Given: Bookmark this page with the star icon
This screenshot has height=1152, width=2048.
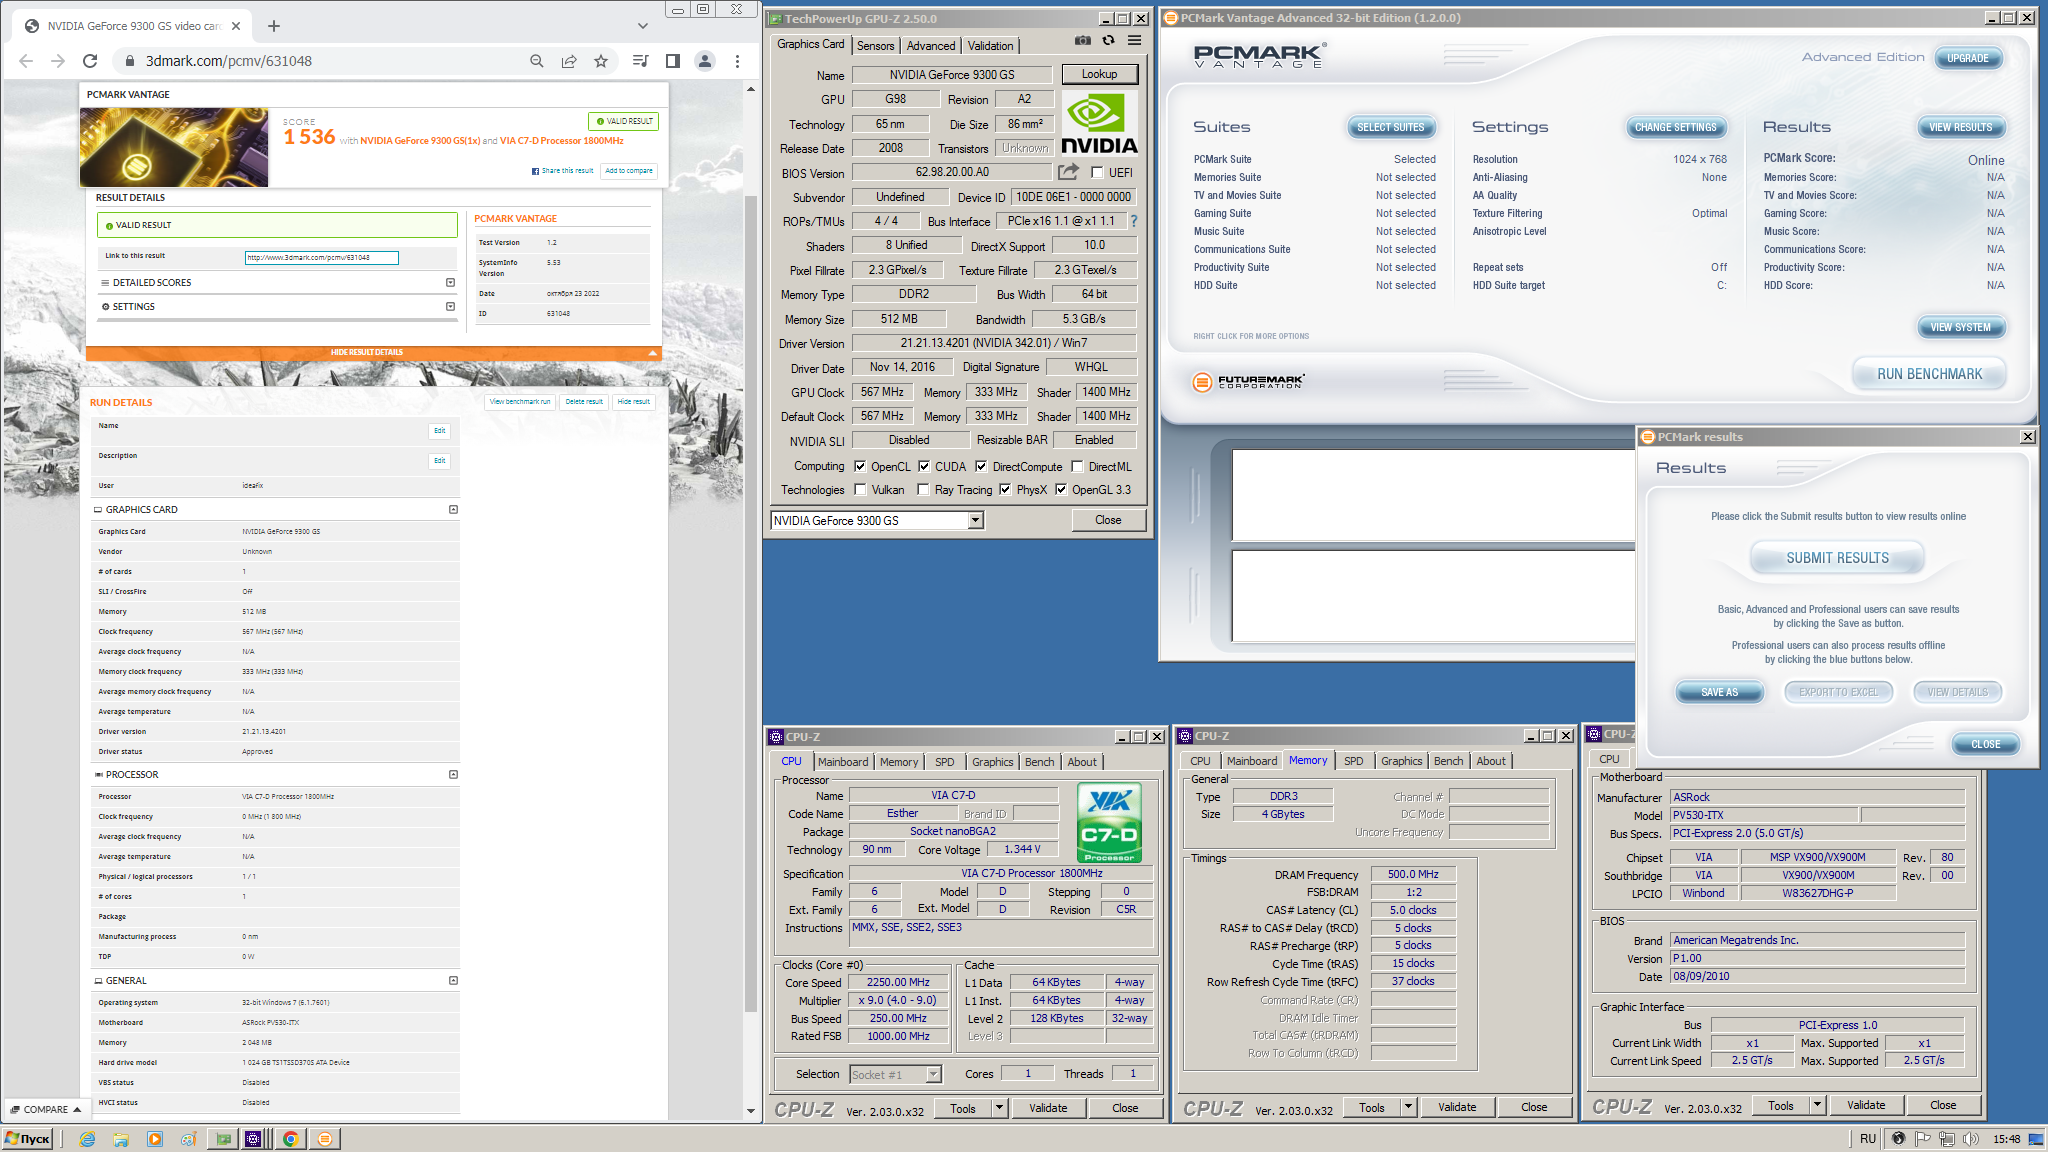Looking at the screenshot, I should point(601,61).
